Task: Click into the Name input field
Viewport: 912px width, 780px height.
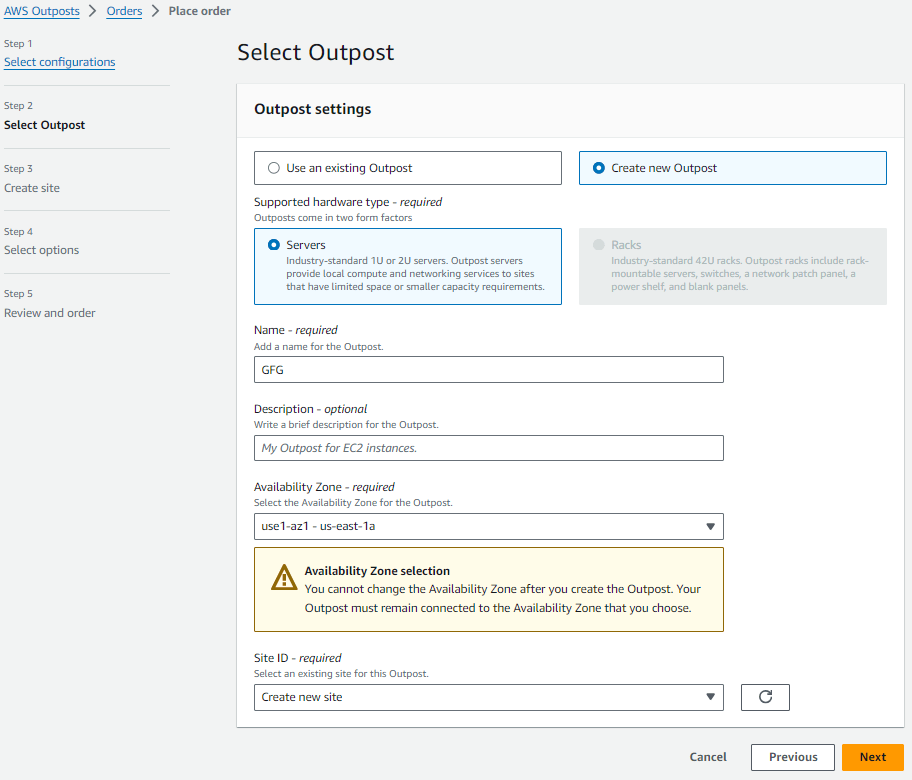Action: [488, 369]
